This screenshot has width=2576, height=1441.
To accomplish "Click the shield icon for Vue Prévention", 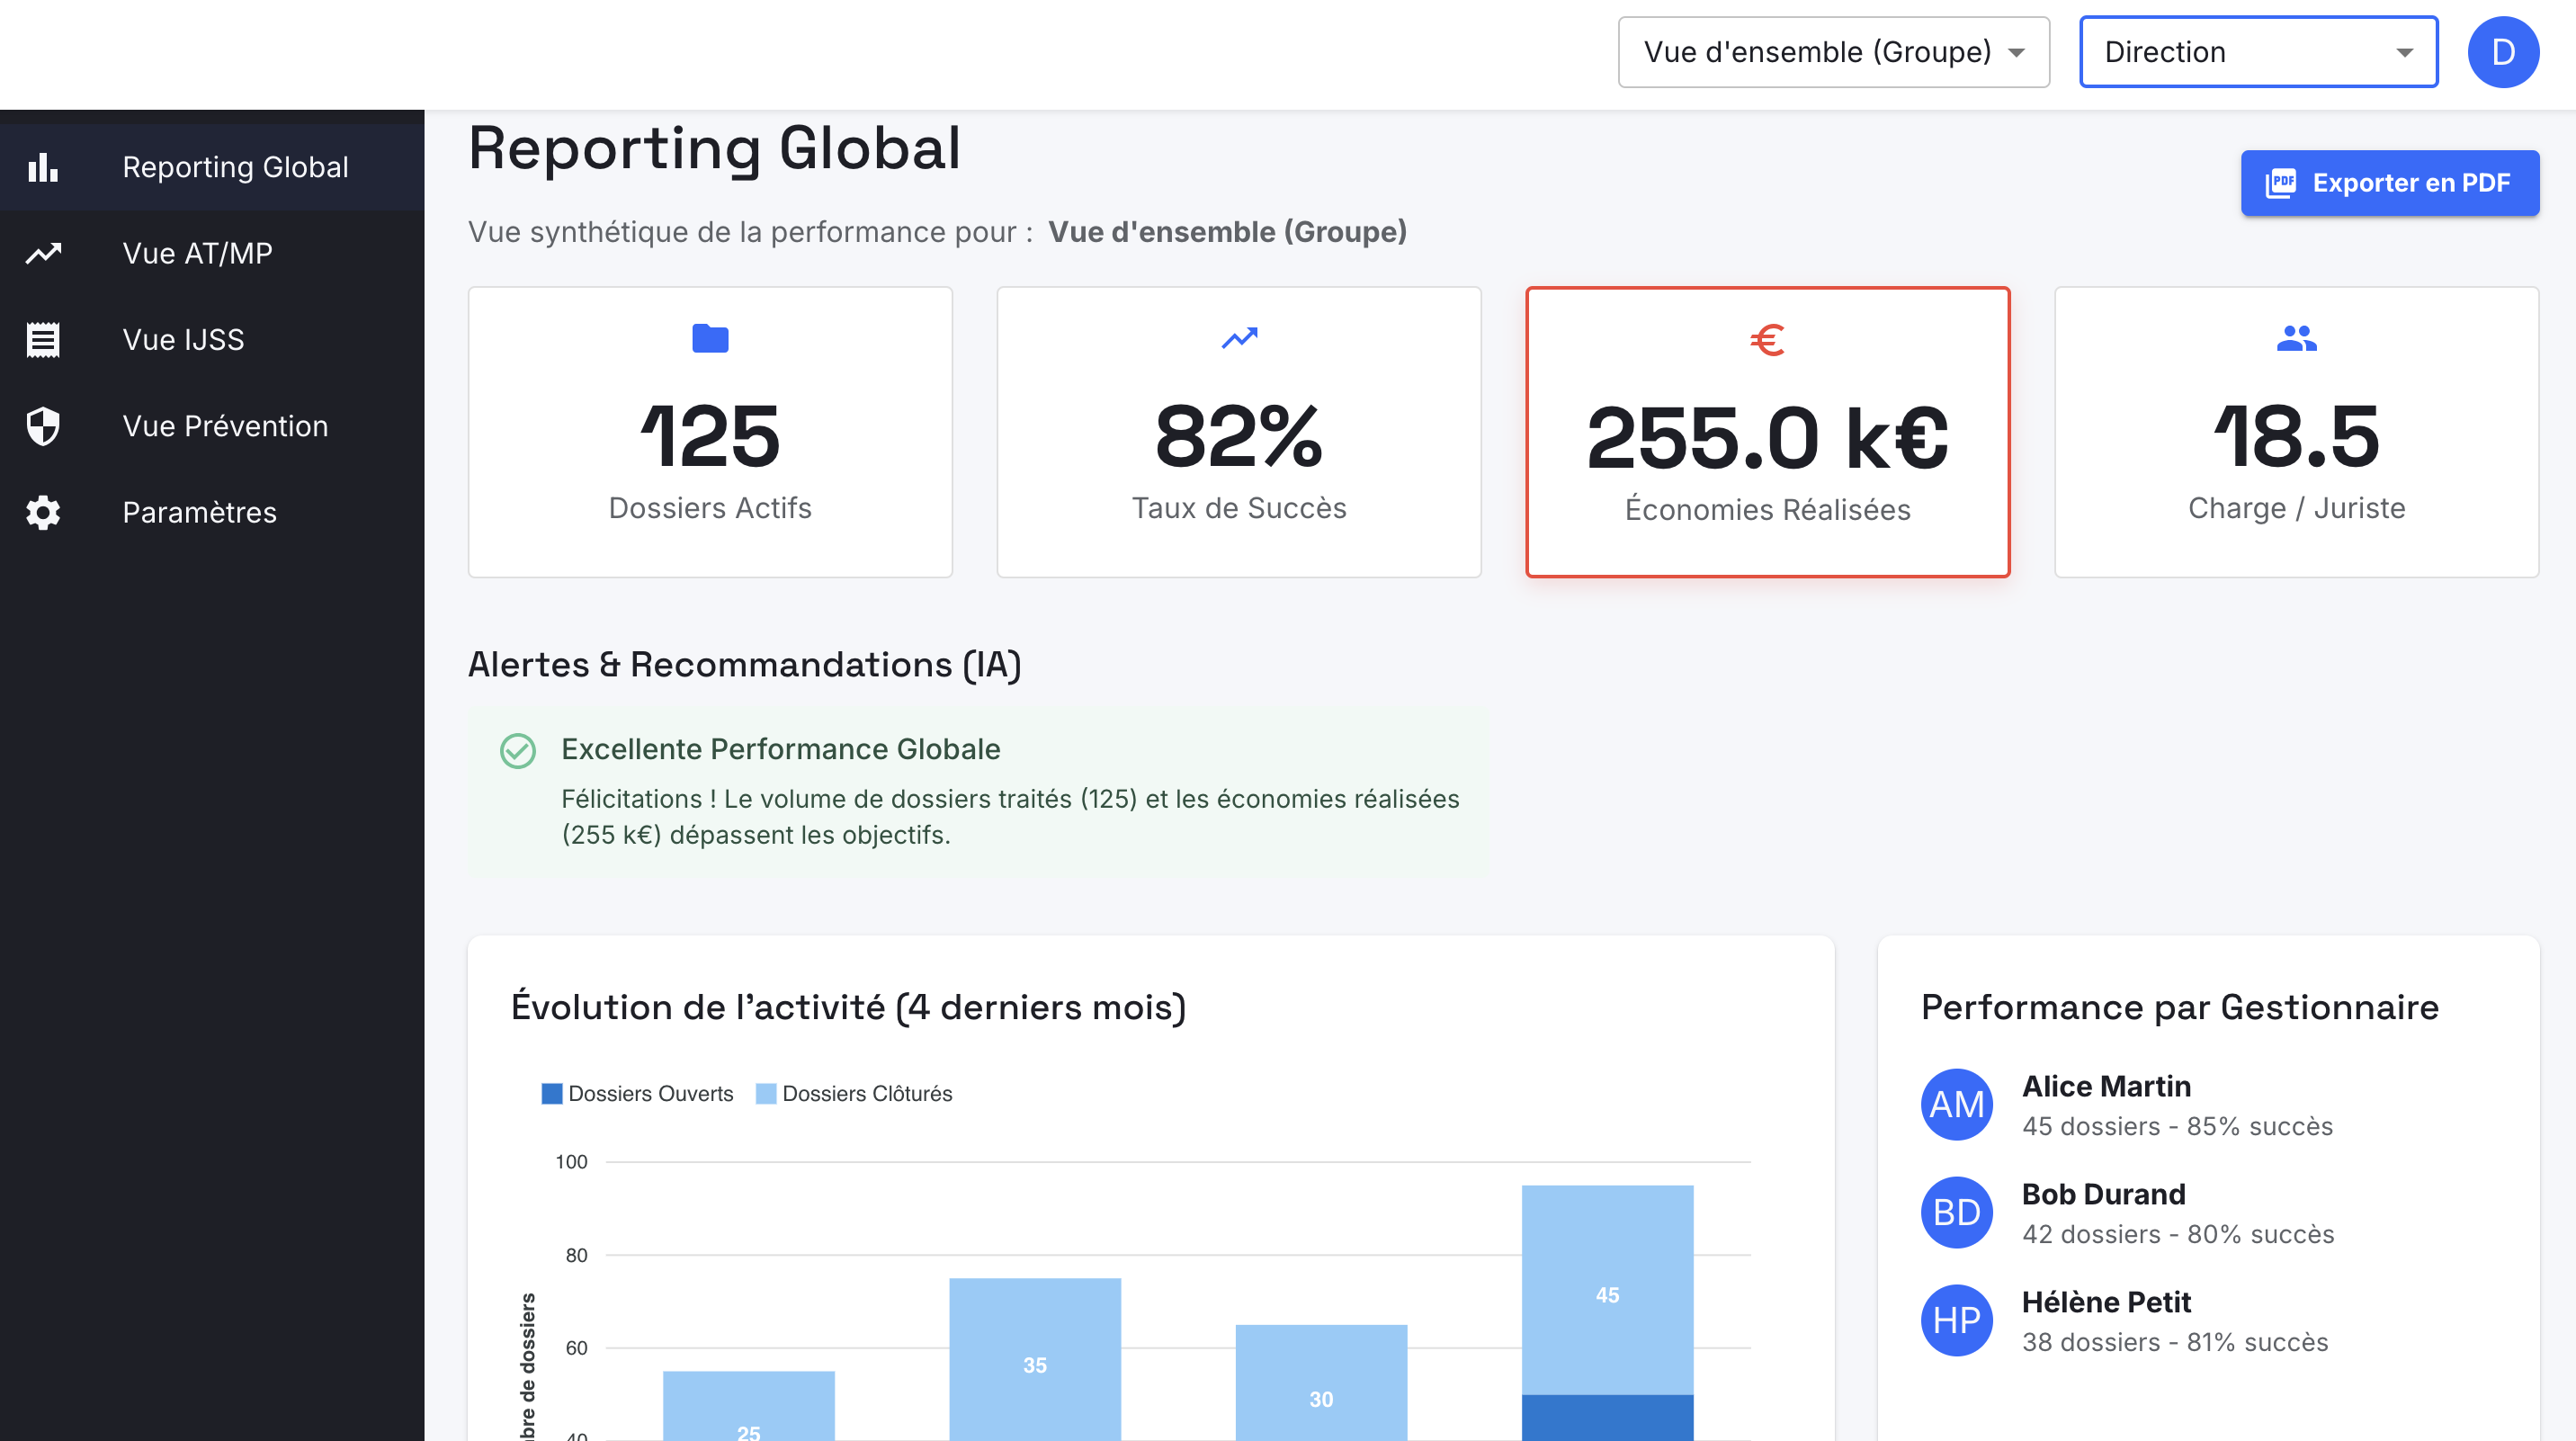I will [43, 426].
